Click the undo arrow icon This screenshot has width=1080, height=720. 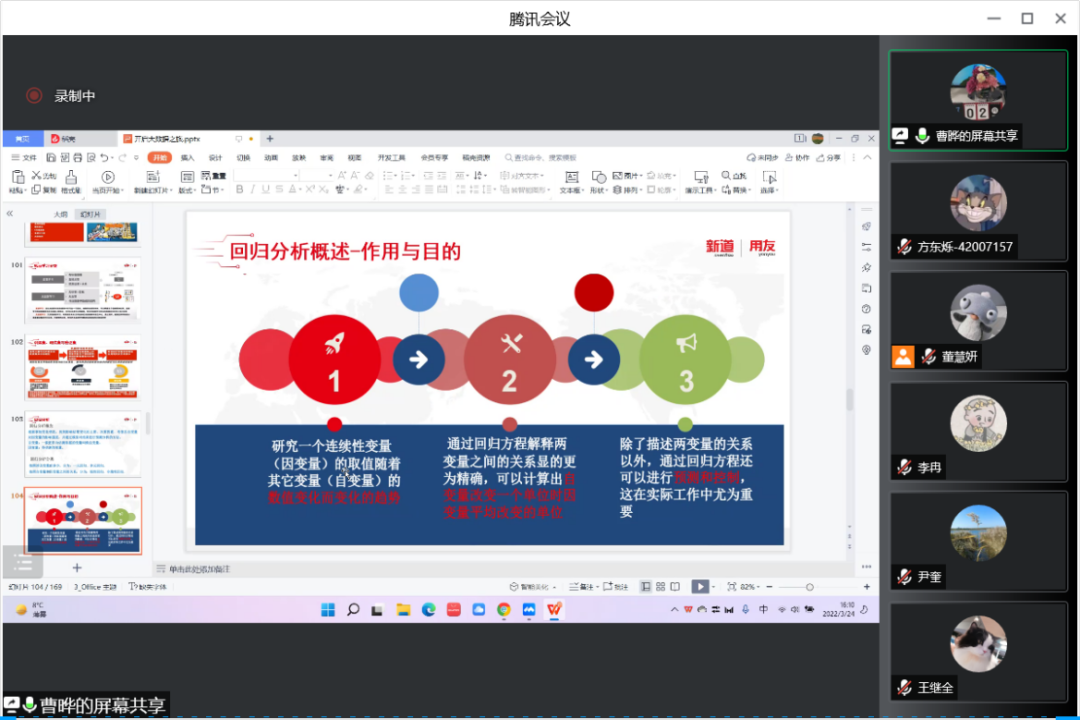click(105, 158)
